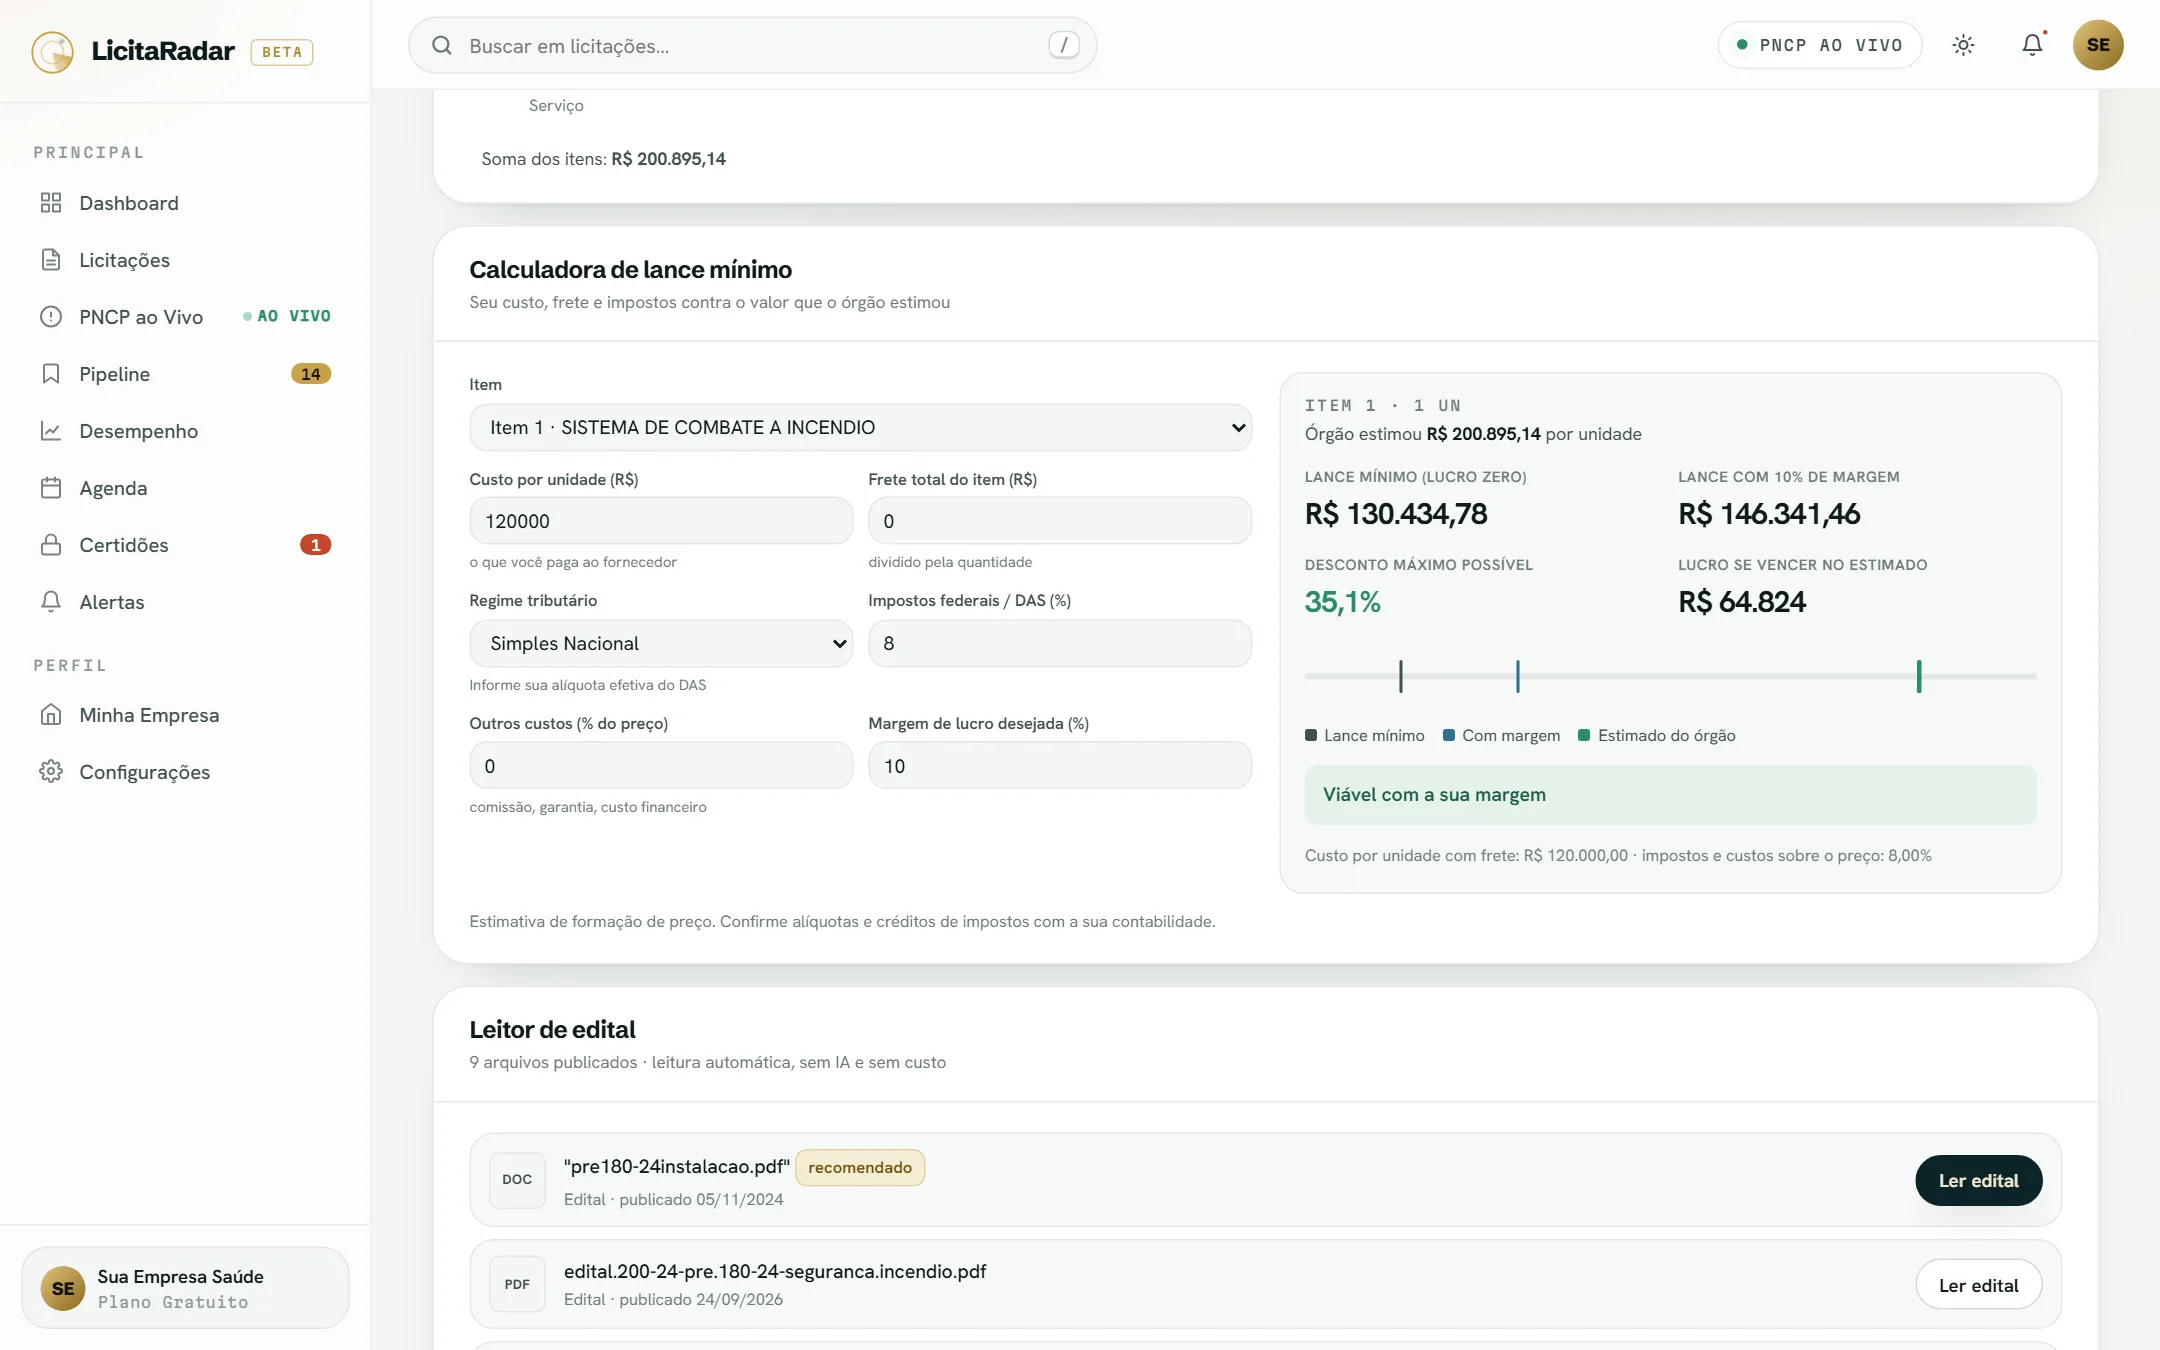2160x1350 pixels.
Task: Open the Regime tributário dropdown
Action: coord(660,644)
